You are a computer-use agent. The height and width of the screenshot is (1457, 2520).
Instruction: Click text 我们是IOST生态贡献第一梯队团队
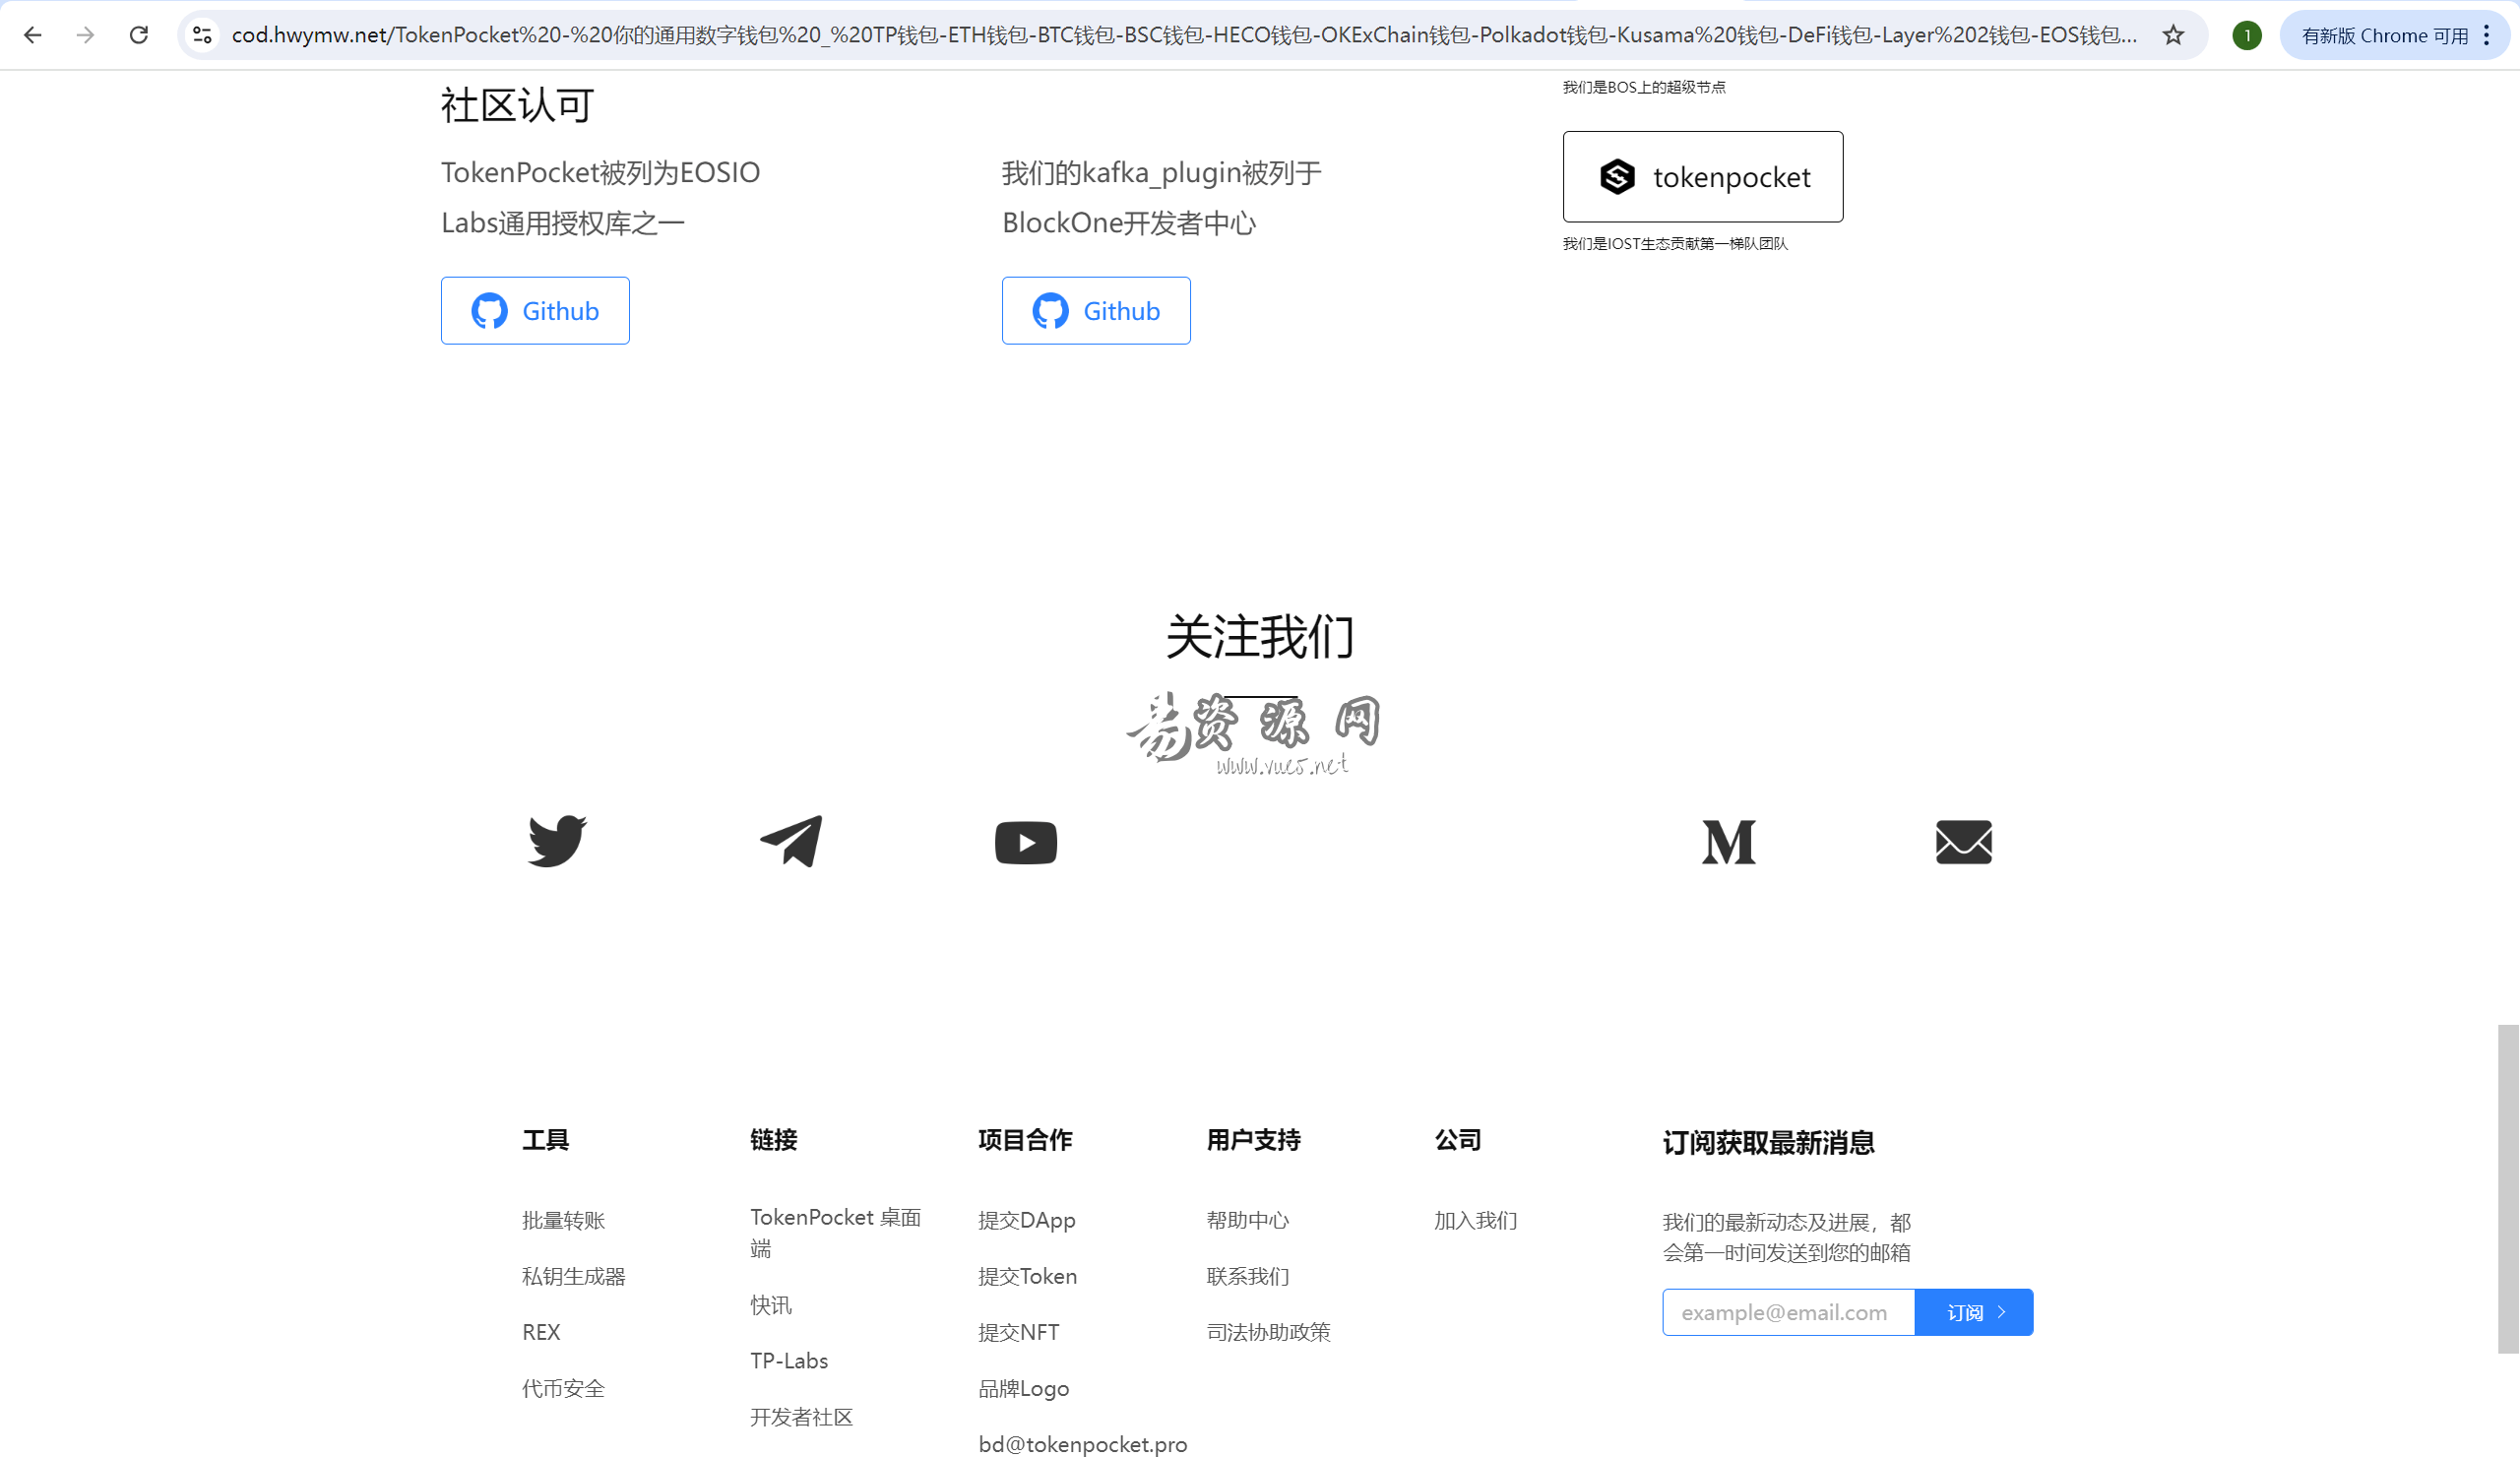[x=1675, y=244]
